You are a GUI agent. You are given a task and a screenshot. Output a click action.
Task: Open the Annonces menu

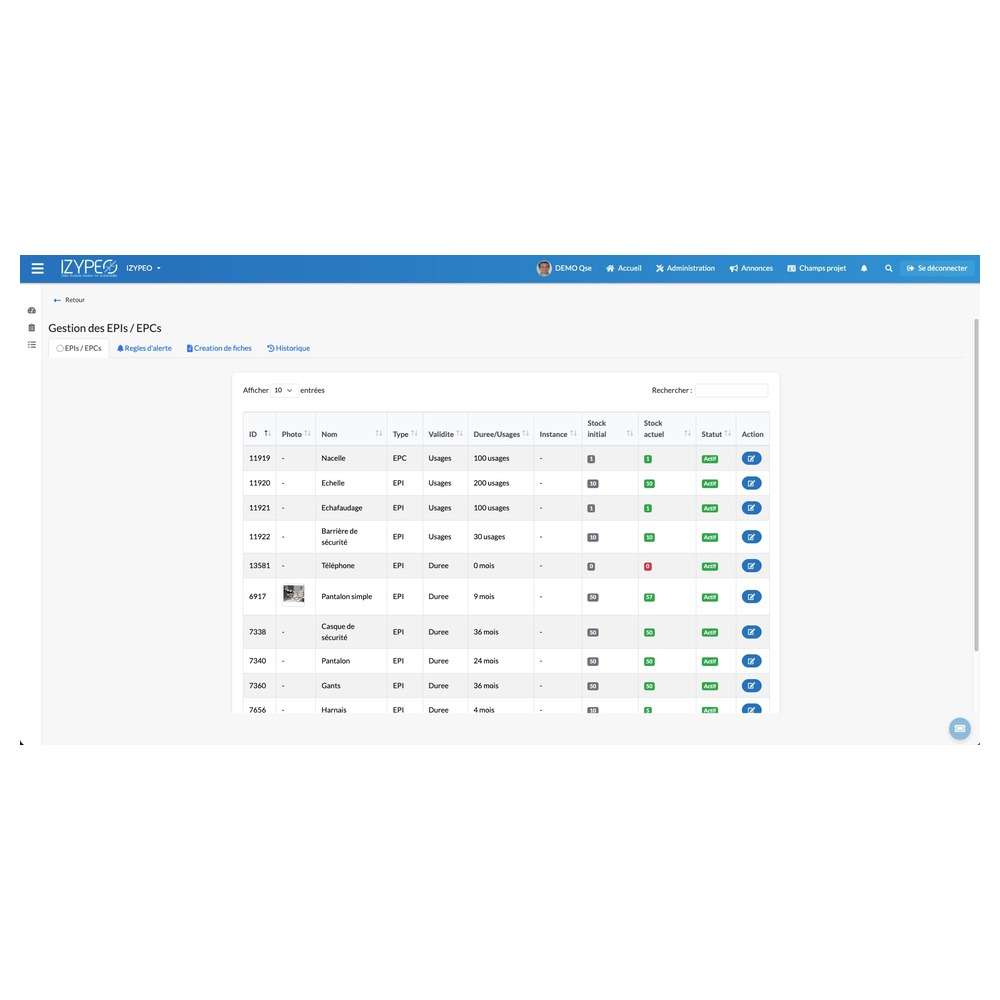pos(751,268)
